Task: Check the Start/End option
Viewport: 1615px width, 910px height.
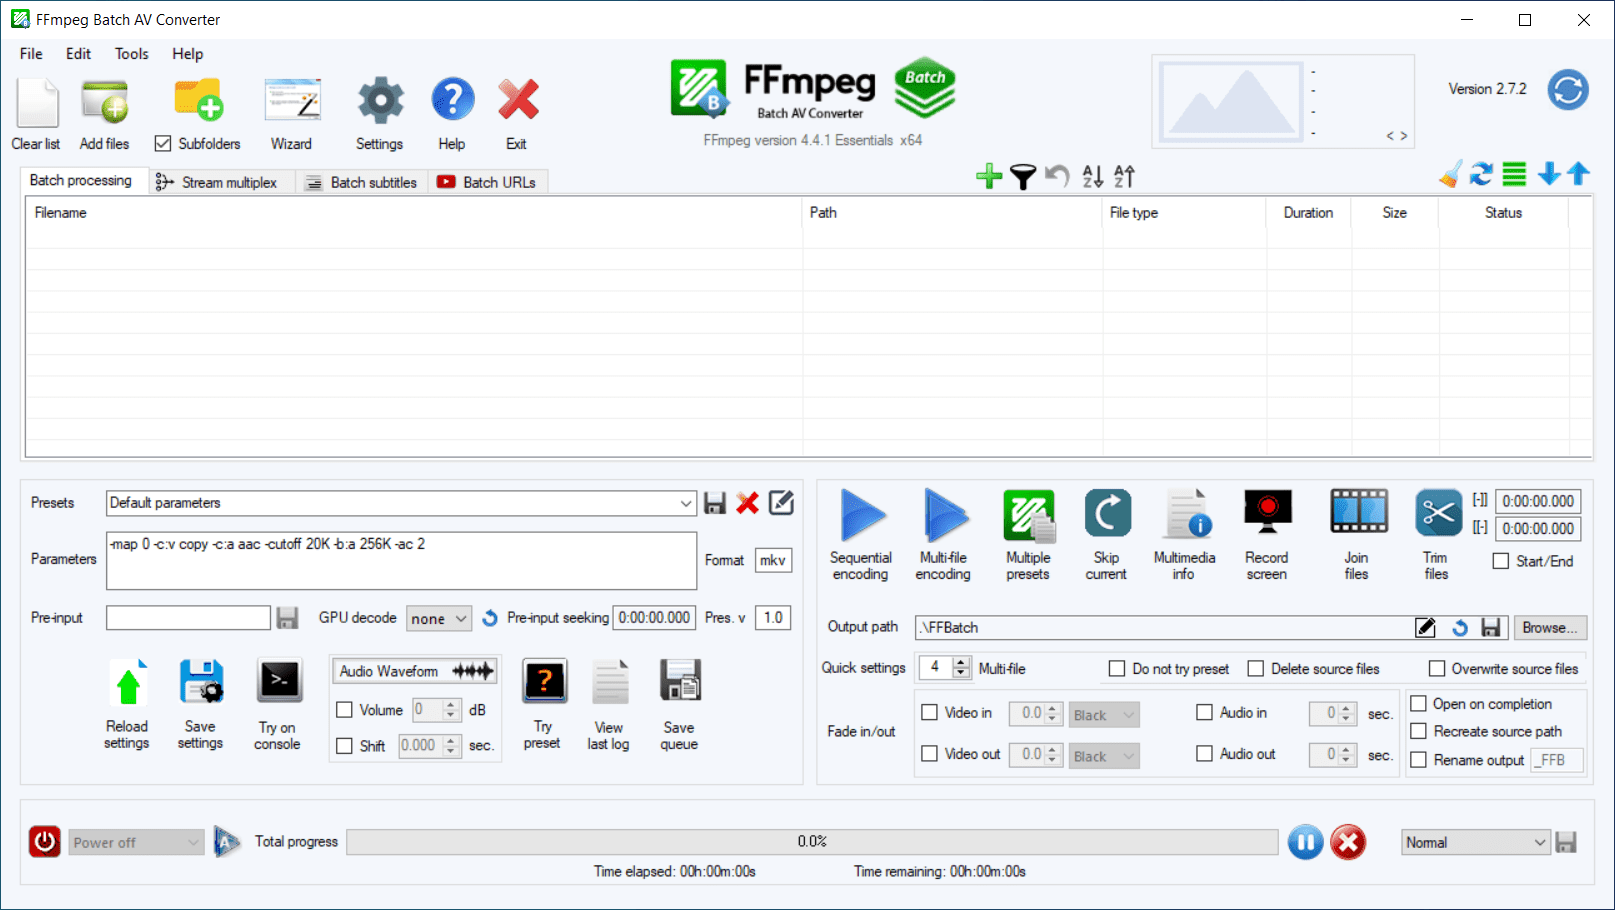Action: [x=1501, y=562]
